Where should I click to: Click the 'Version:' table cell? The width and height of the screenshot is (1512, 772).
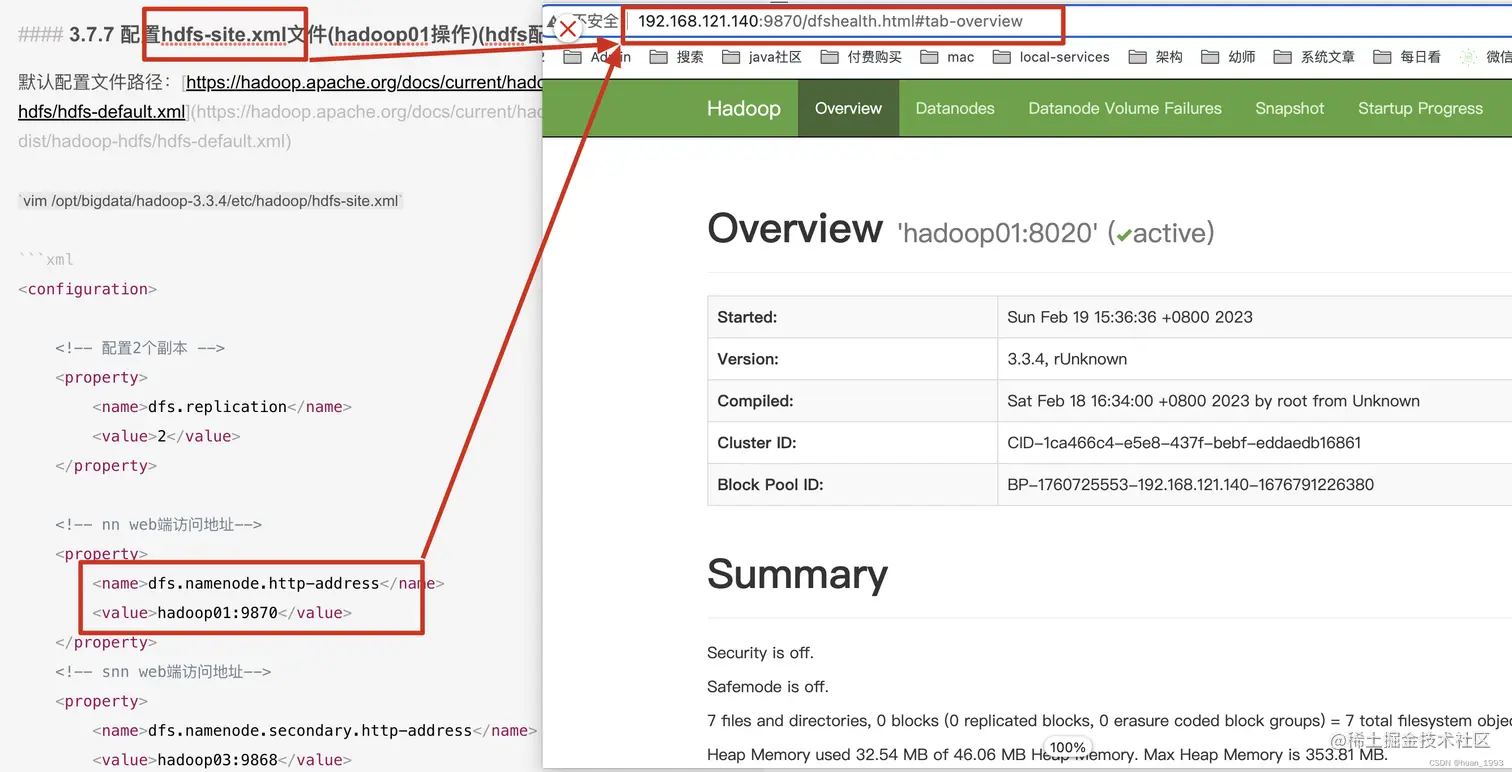pyautogui.click(x=852, y=359)
